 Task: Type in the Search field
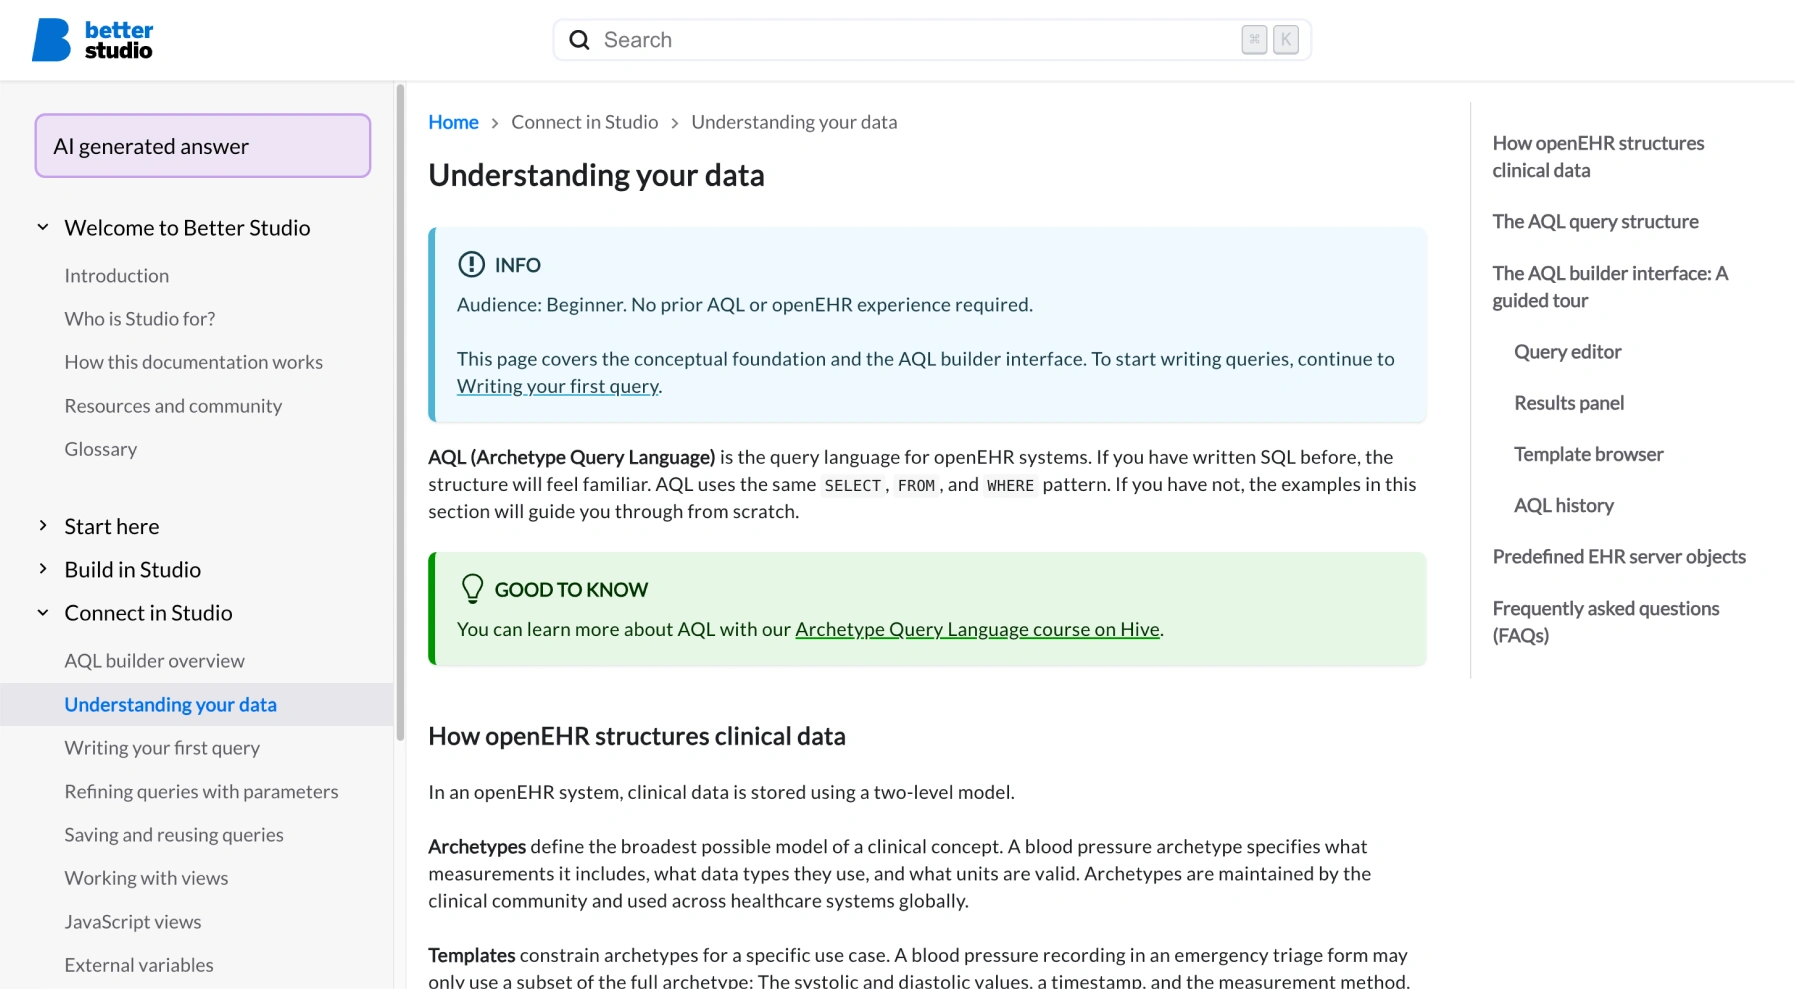(900, 40)
